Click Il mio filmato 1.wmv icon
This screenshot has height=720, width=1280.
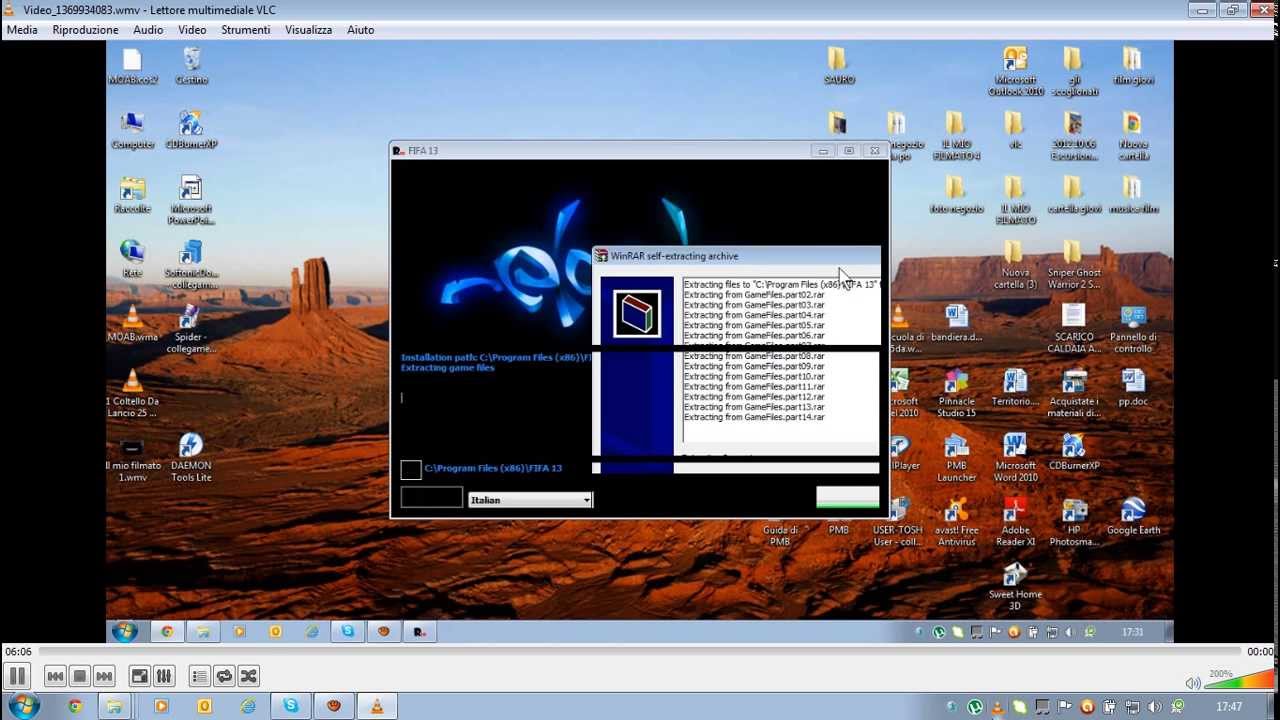[x=132, y=458]
